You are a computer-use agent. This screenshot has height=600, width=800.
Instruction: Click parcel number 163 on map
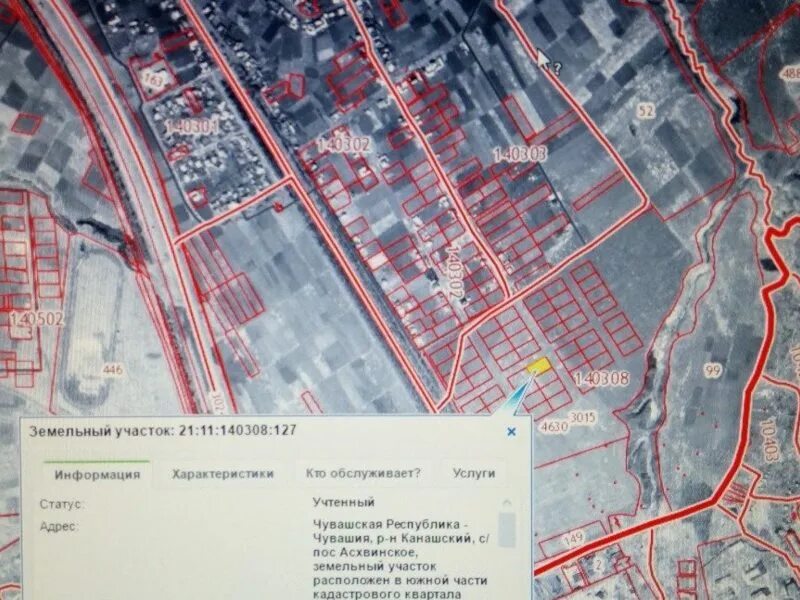[154, 81]
